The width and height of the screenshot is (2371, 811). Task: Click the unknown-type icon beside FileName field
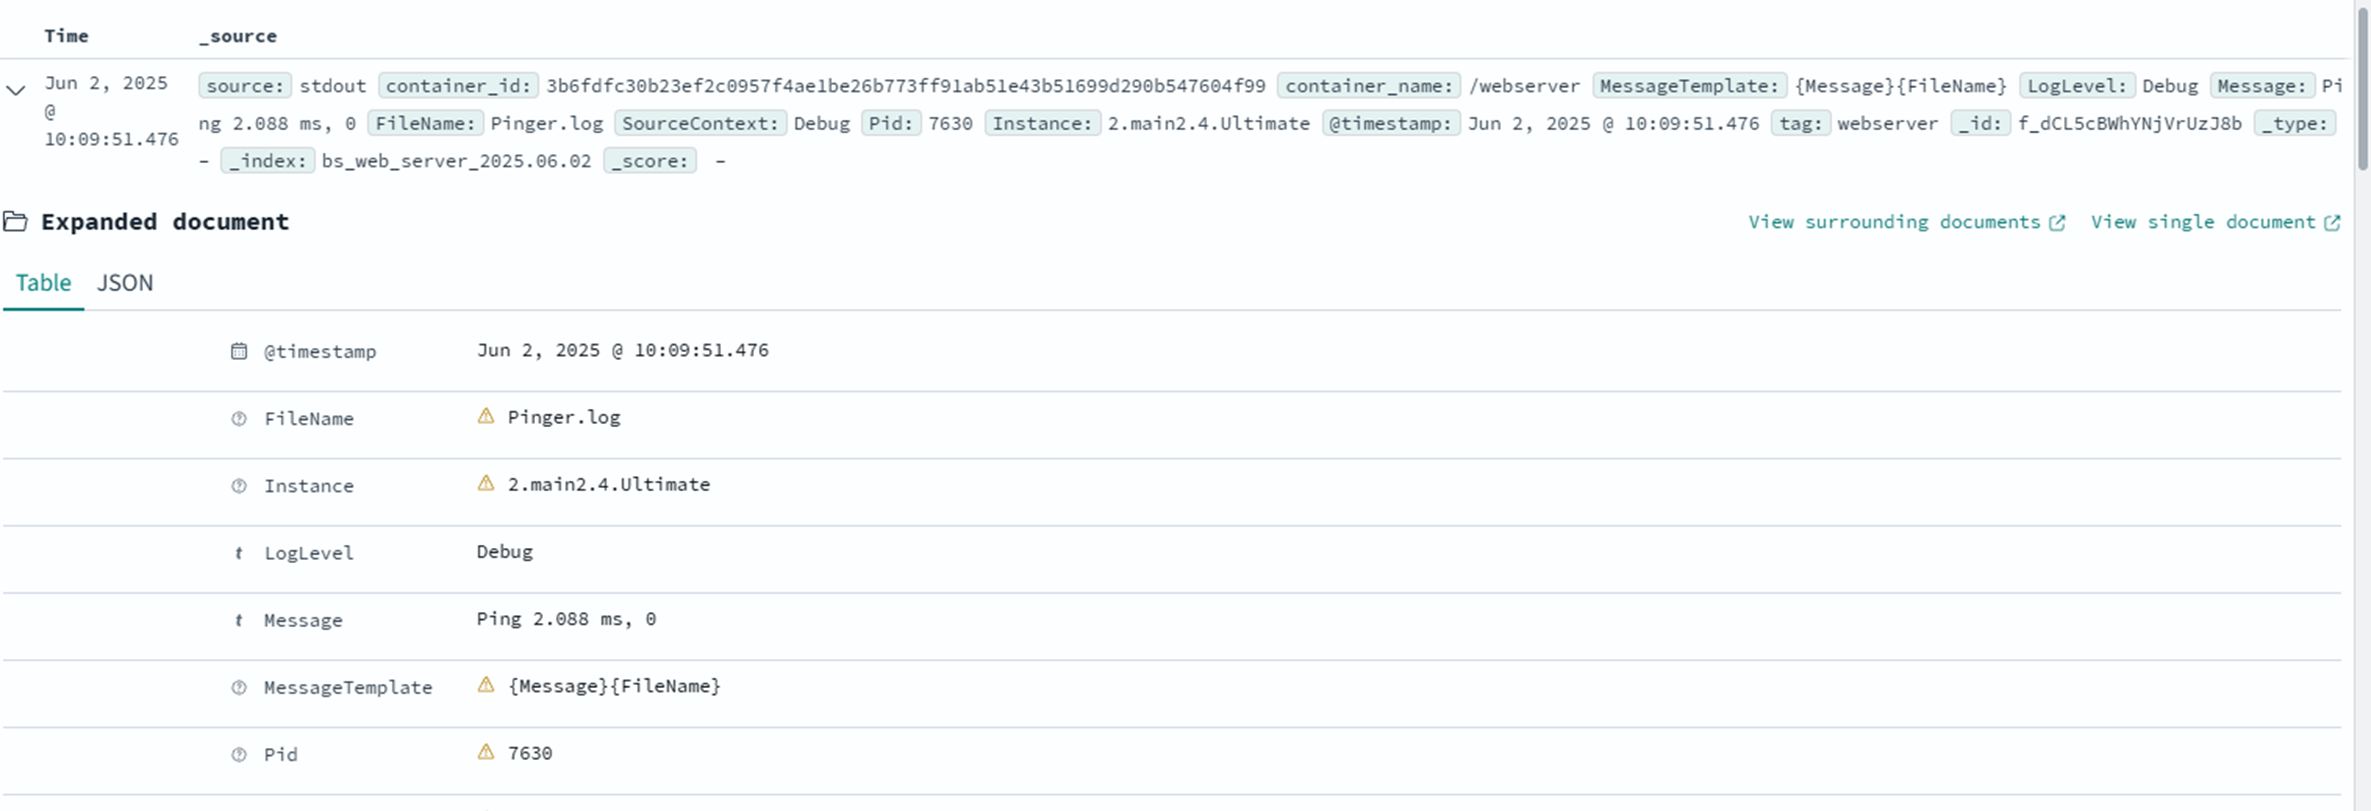pyautogui.click(x=239, y=419)
